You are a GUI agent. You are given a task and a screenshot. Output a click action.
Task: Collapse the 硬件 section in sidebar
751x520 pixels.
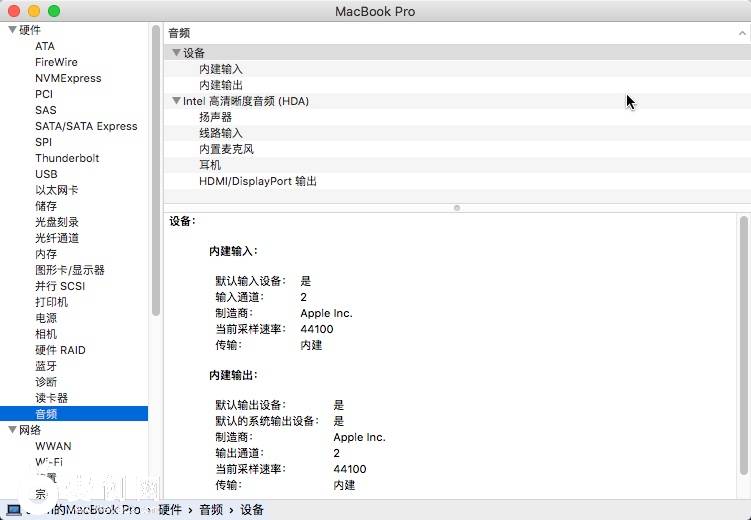(x=12, y=30)
